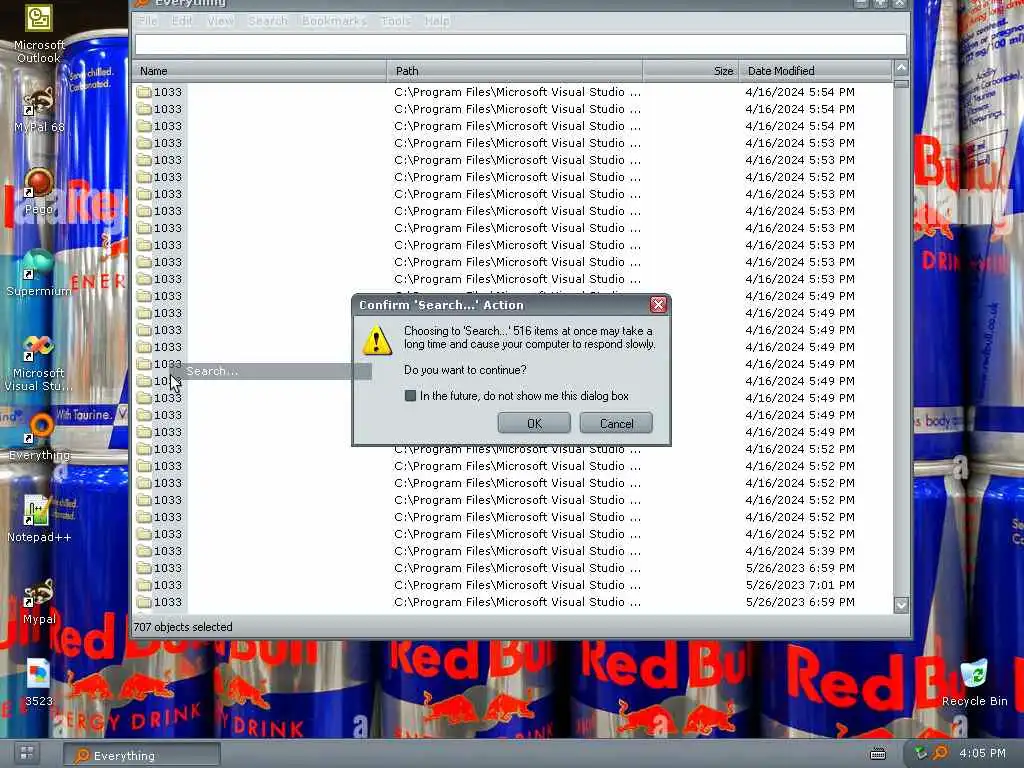The width and height of the screenshot is (1024, 768).
Task: Open the Tools menu
Action: tap(396, 21)
